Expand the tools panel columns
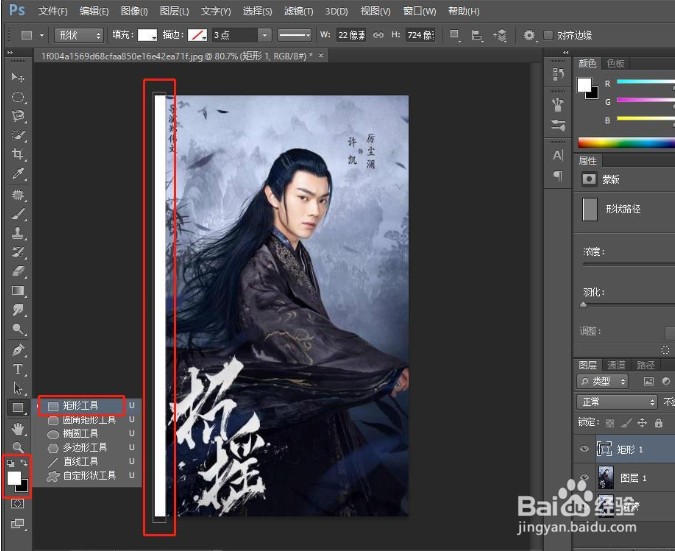 point(10,52)
